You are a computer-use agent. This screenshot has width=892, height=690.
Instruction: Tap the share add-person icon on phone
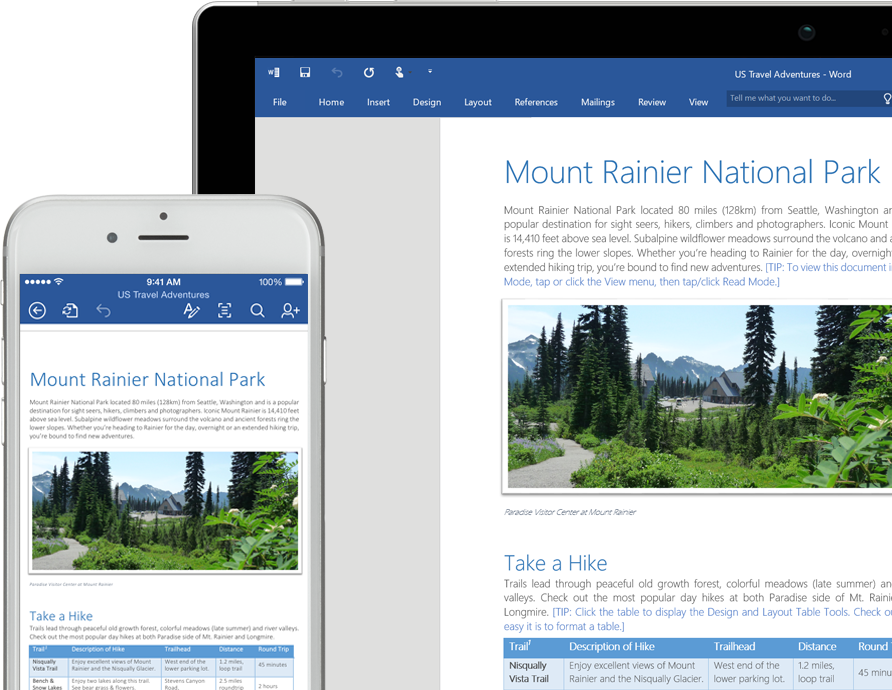(x=290, y=311)
